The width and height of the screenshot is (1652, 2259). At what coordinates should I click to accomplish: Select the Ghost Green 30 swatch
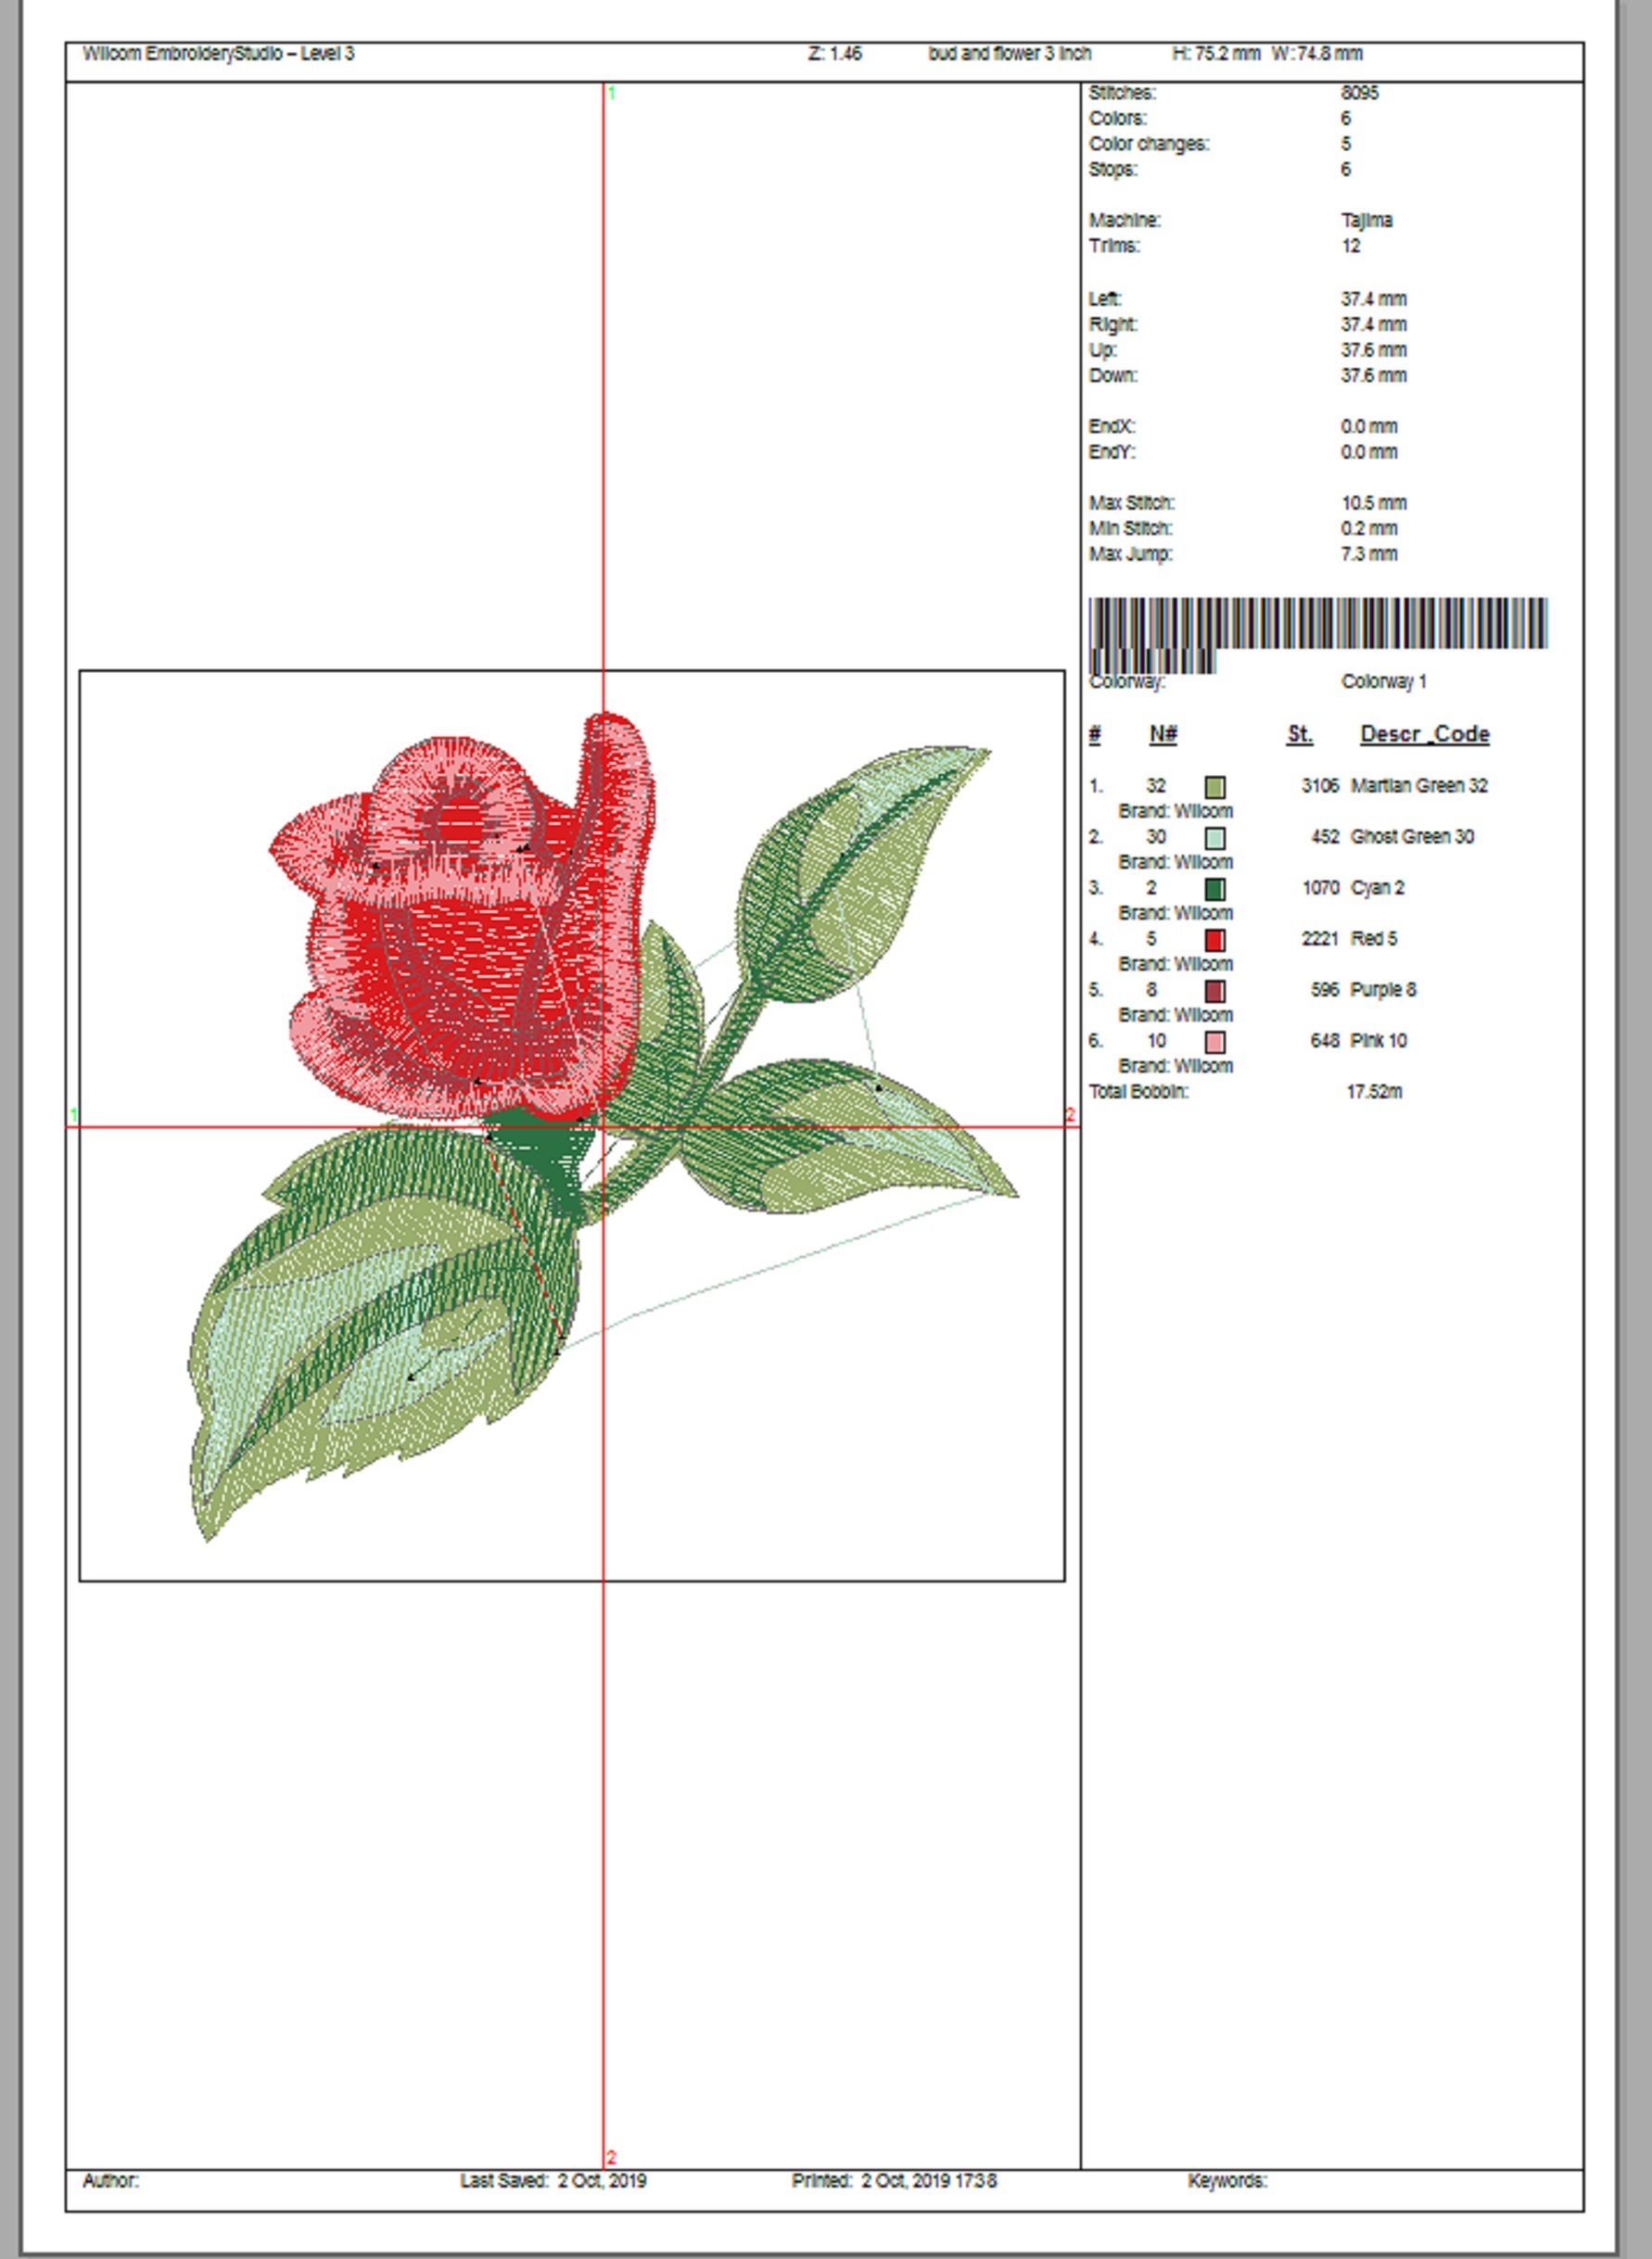coord(1214,838)
